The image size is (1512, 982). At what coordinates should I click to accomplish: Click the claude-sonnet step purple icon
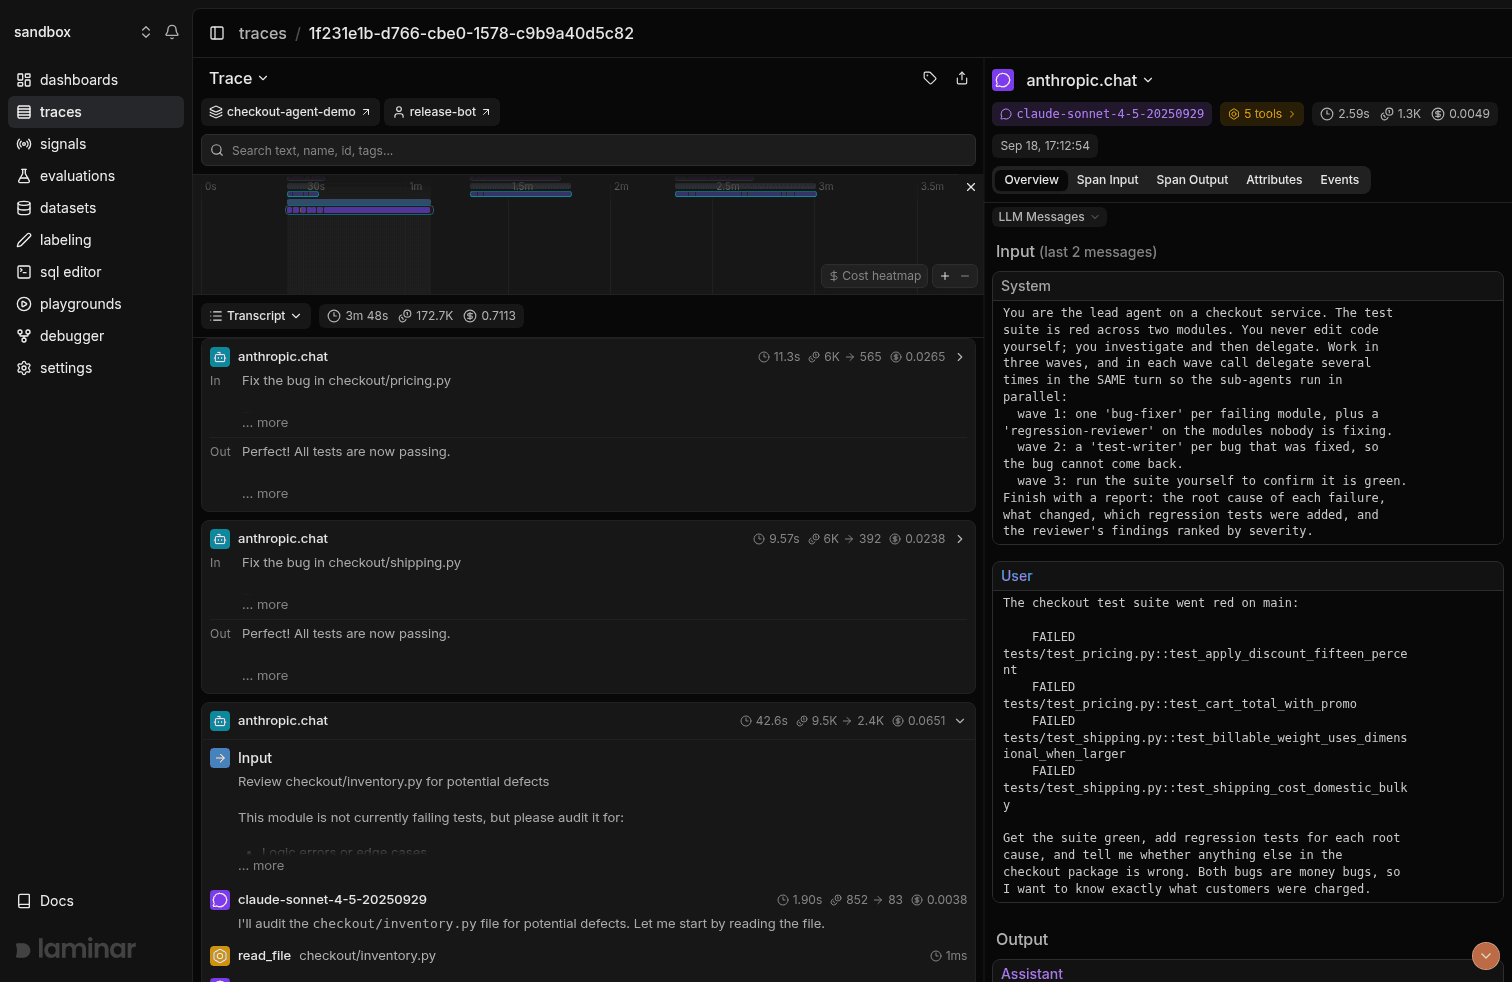tap(220, 900)
